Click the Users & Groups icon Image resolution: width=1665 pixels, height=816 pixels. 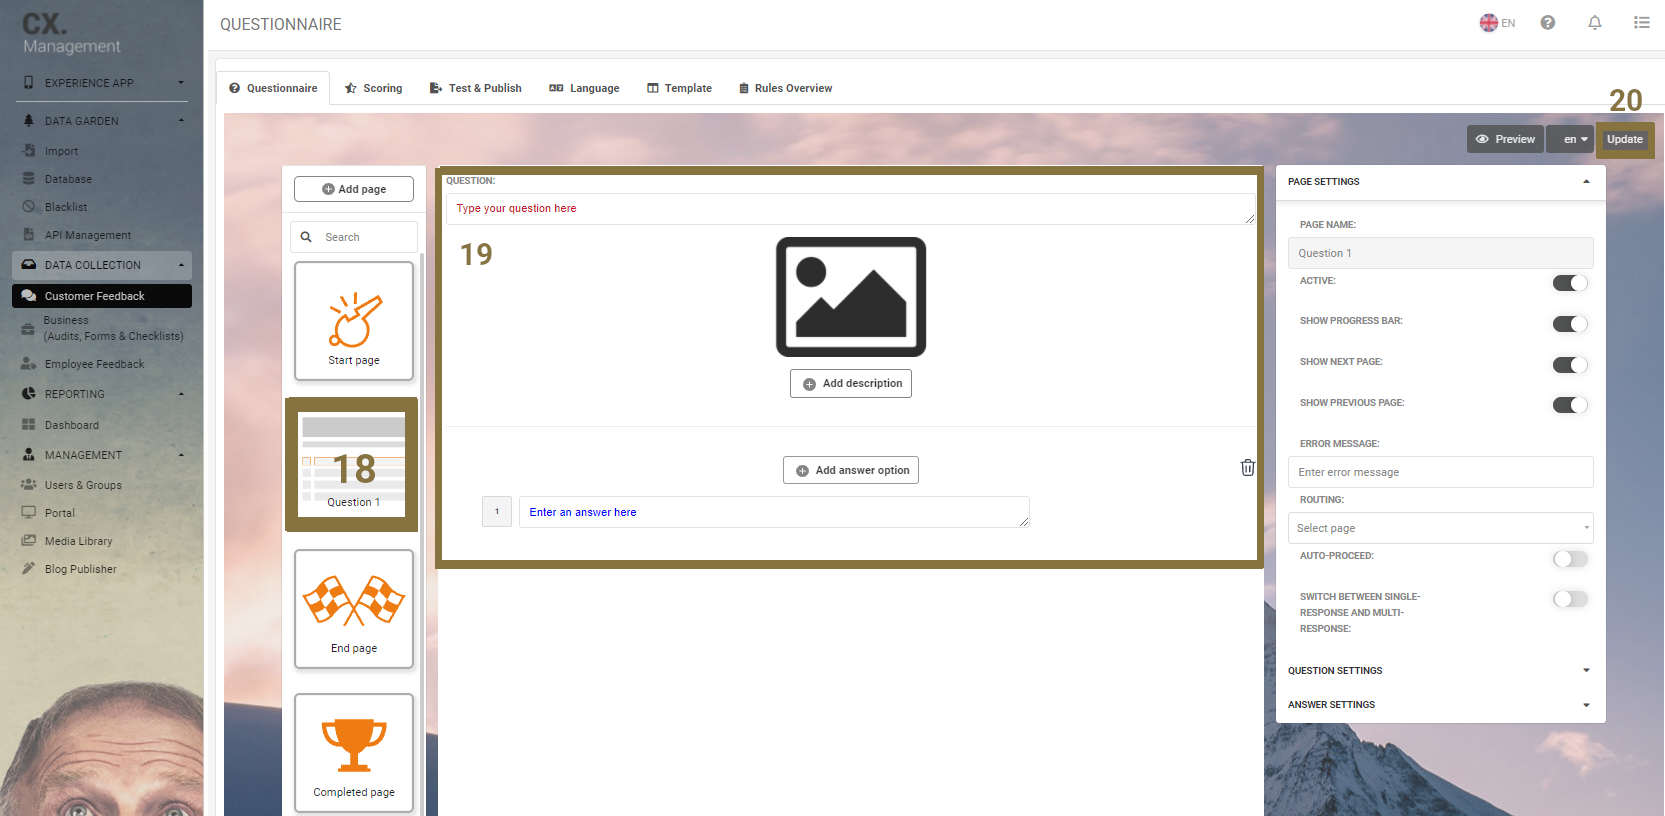coord(29,485)
